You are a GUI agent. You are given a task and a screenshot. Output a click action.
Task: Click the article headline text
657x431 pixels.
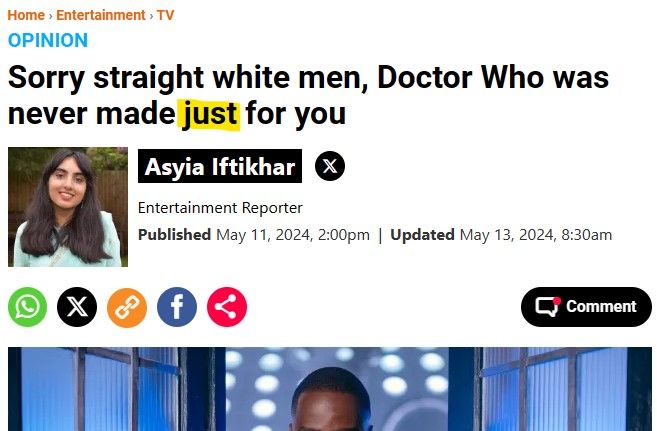coord(308,95)
